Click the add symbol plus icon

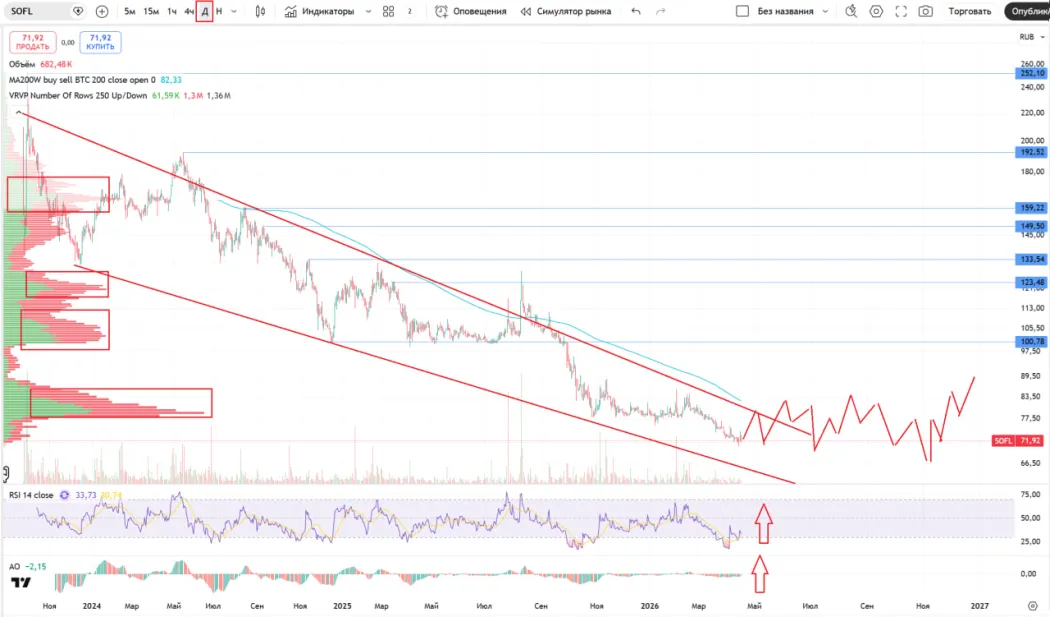pyautogui.click(x=102, y=12)
